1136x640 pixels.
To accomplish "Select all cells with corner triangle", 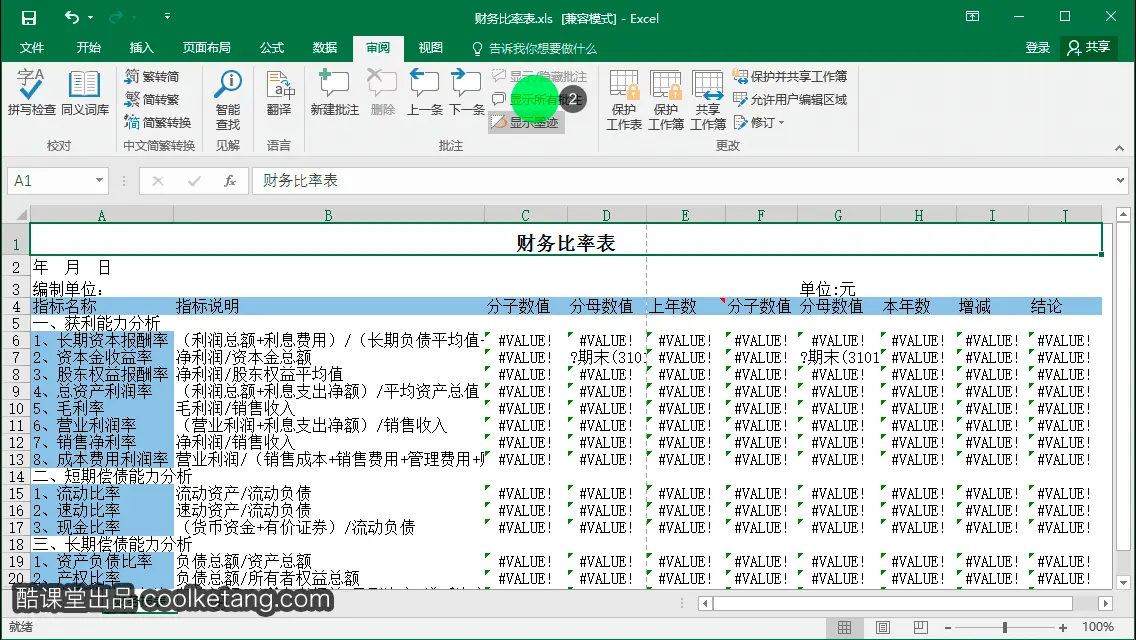I will coord(20,215).
